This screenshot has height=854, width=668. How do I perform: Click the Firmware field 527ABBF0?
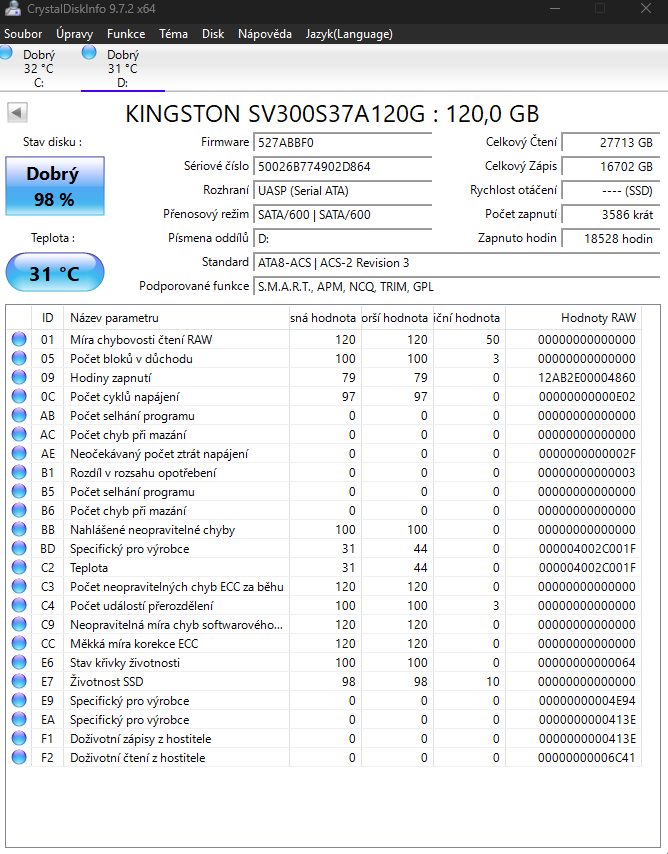pos(342,143)
